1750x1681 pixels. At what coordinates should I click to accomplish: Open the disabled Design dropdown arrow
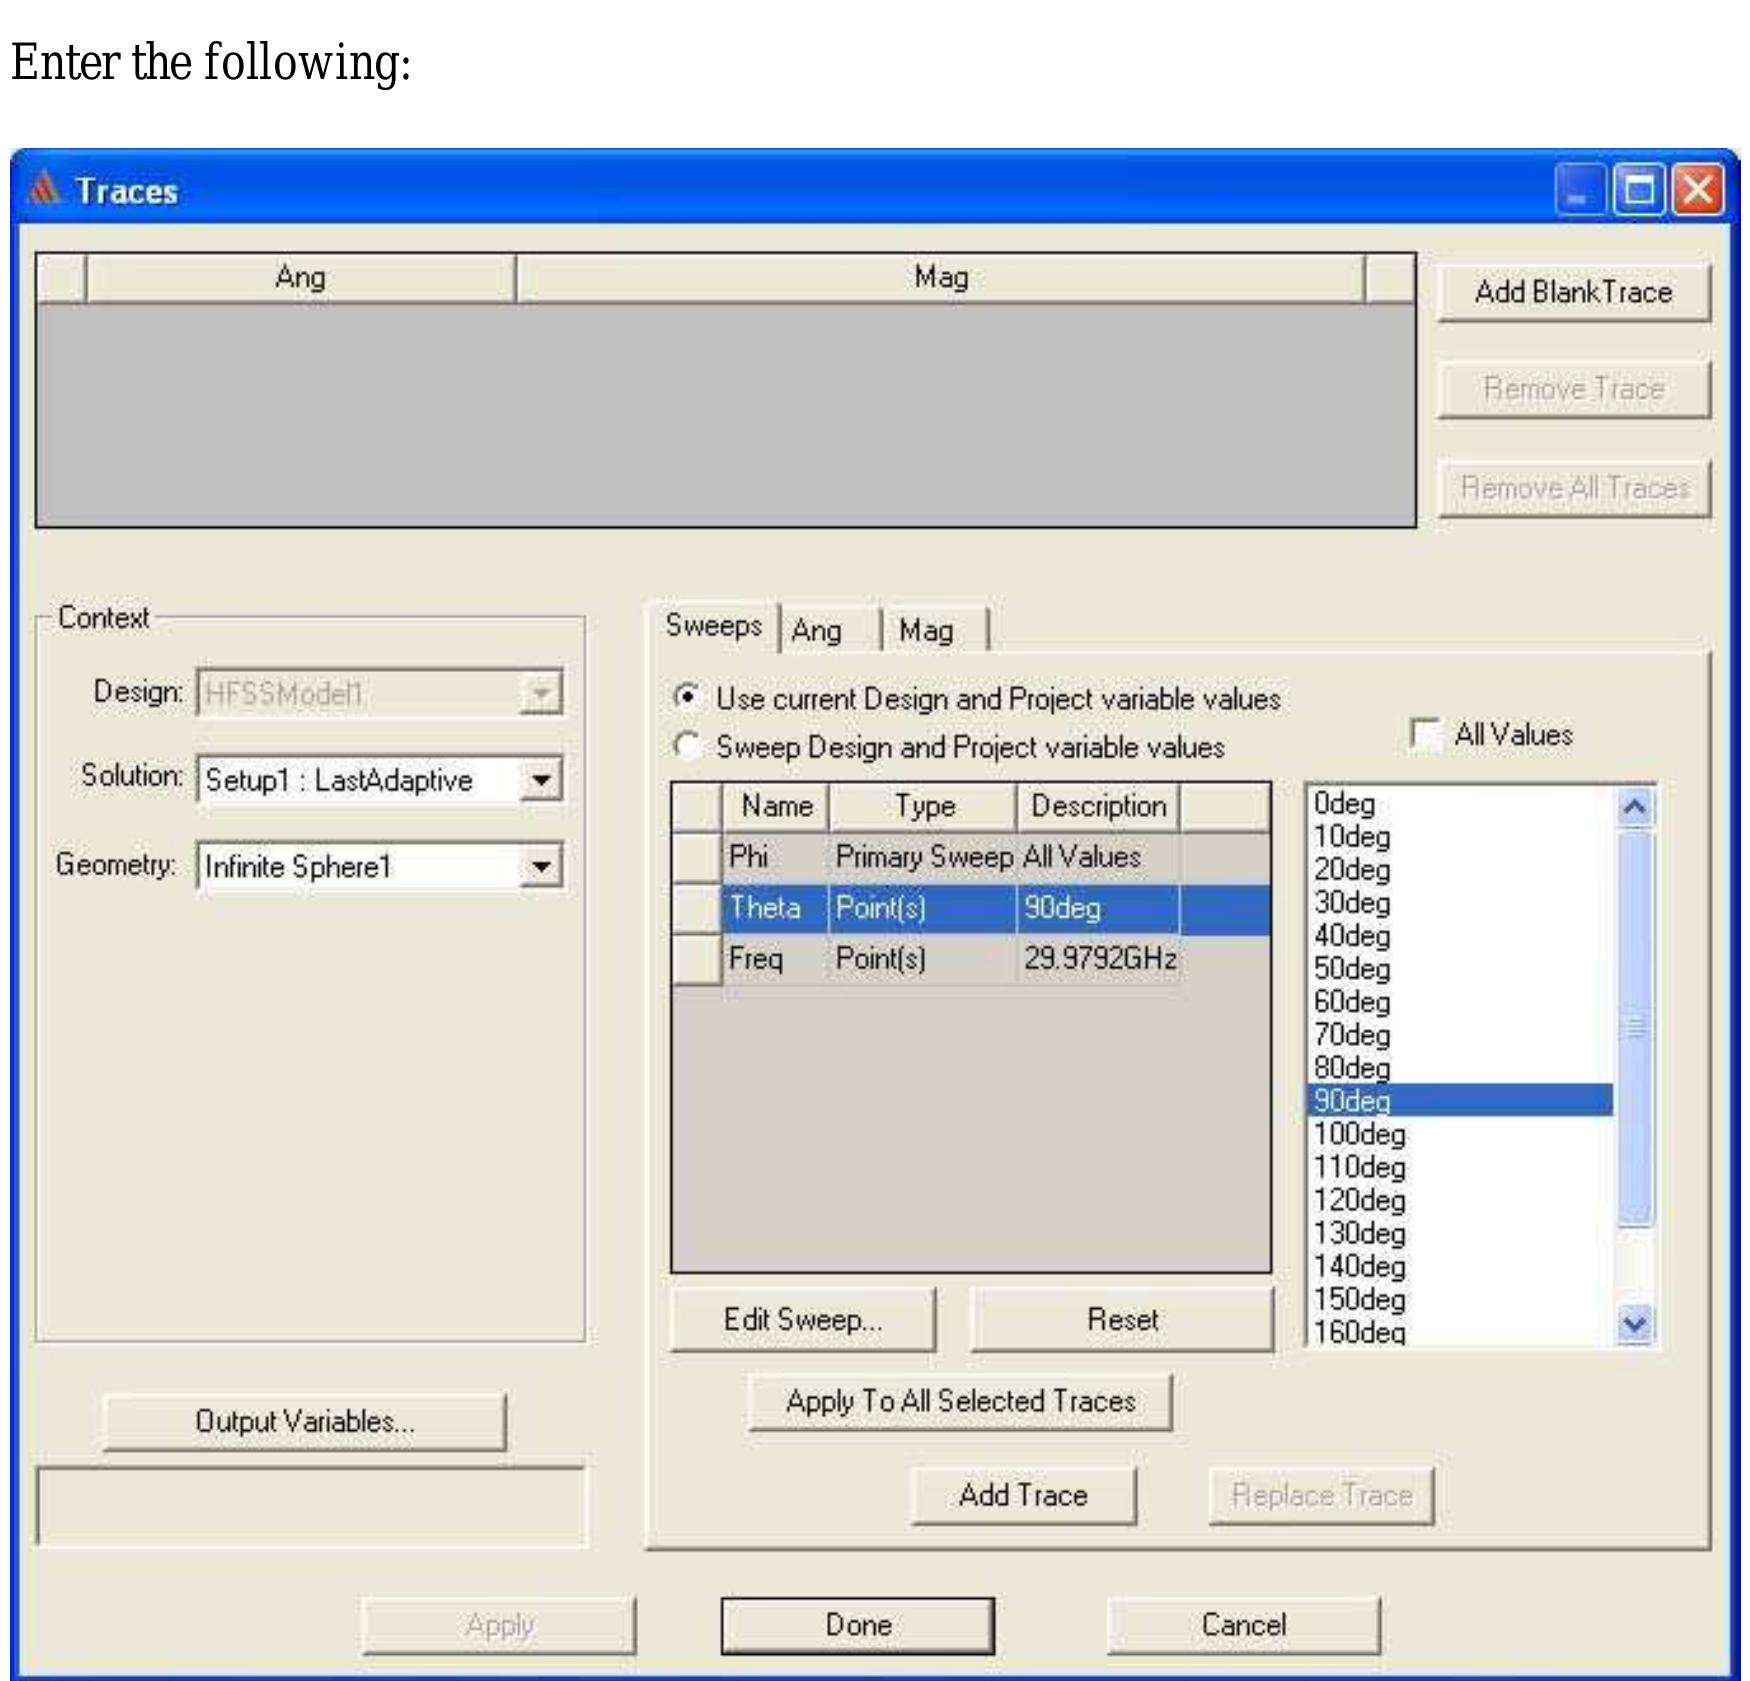coord(541,693)
